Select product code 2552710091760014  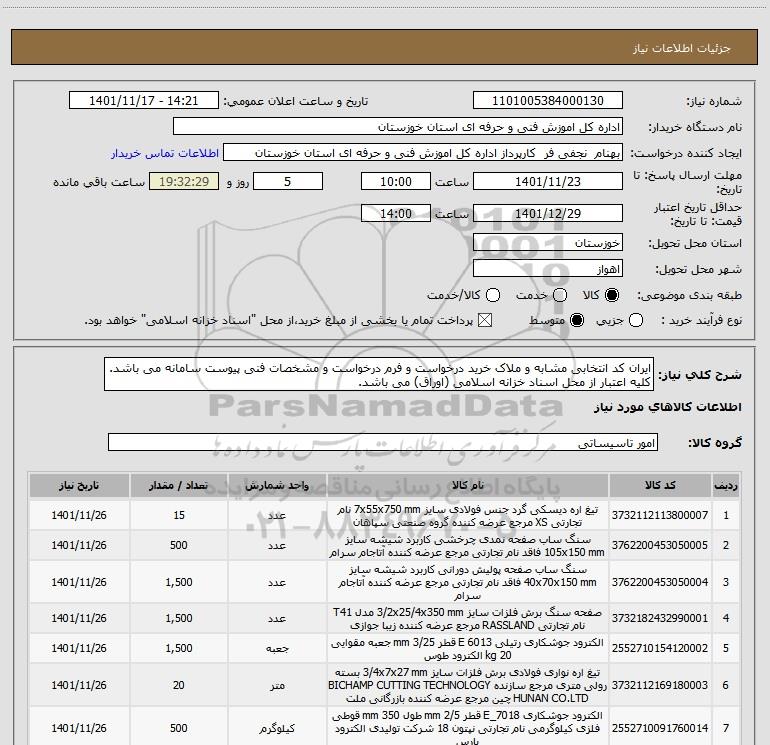pyautogui.click(x=660, y=728)
